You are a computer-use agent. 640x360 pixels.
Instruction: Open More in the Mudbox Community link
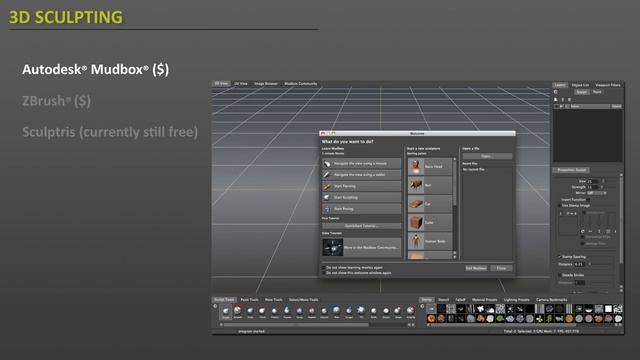point(362,247)
